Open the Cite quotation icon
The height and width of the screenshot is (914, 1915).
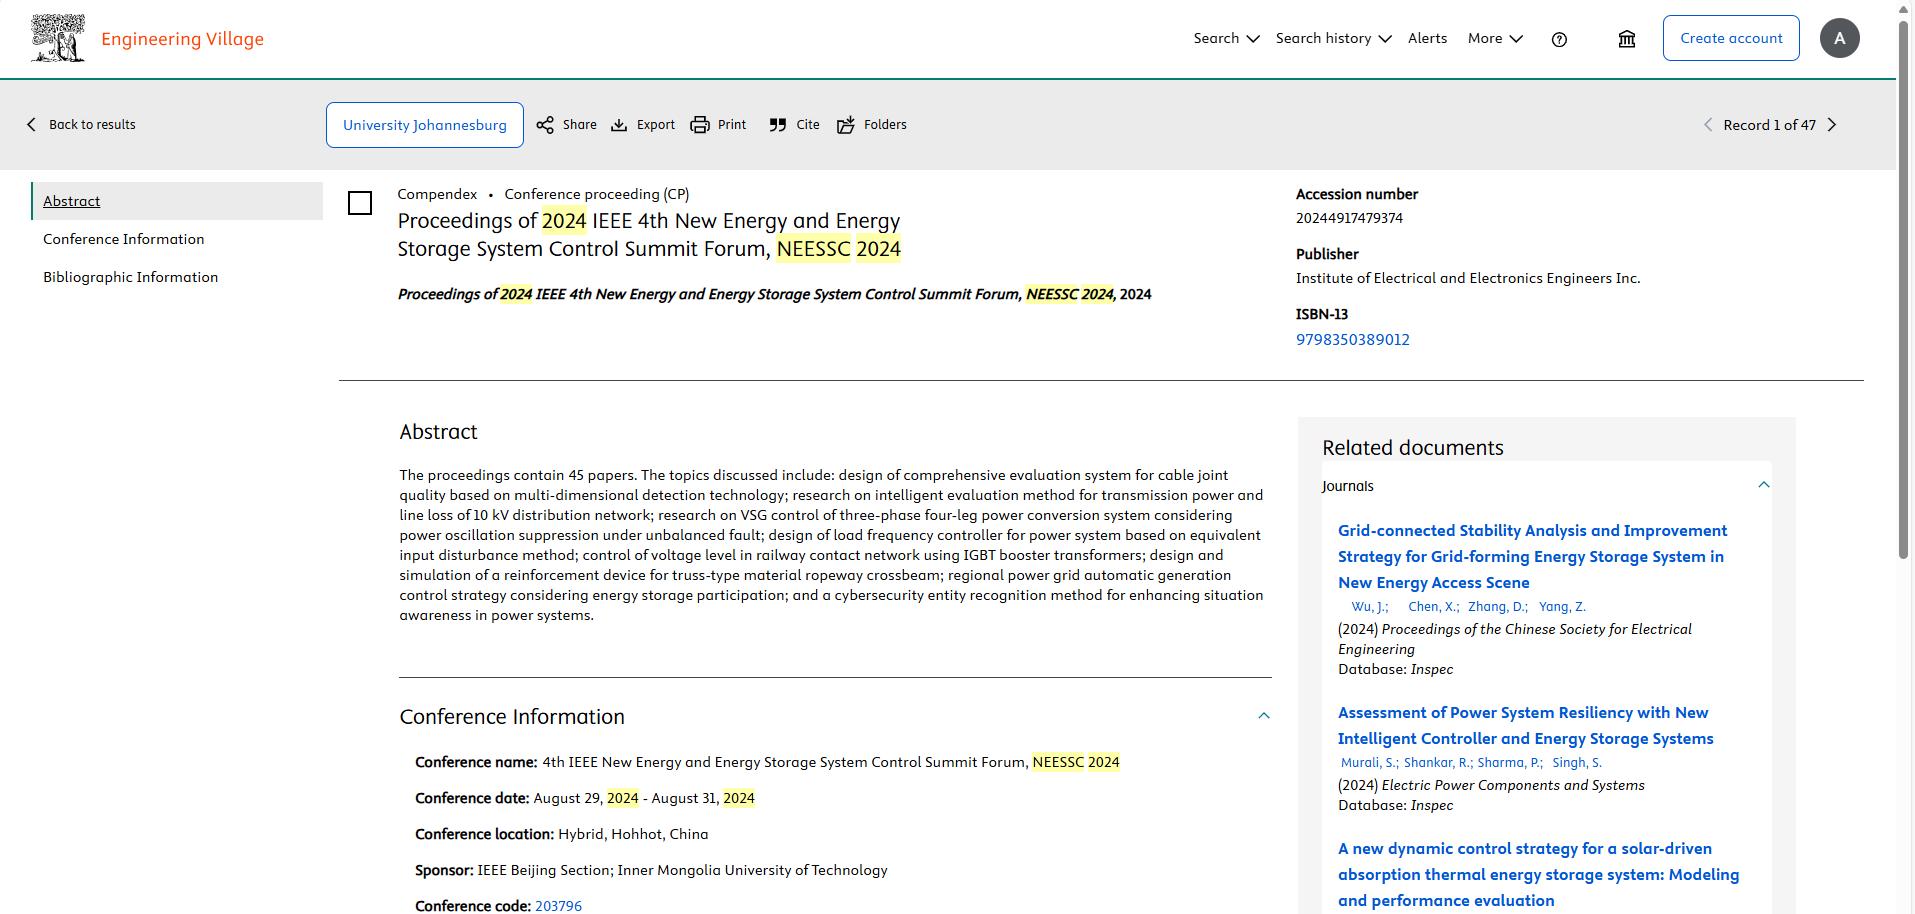[778, 125]
